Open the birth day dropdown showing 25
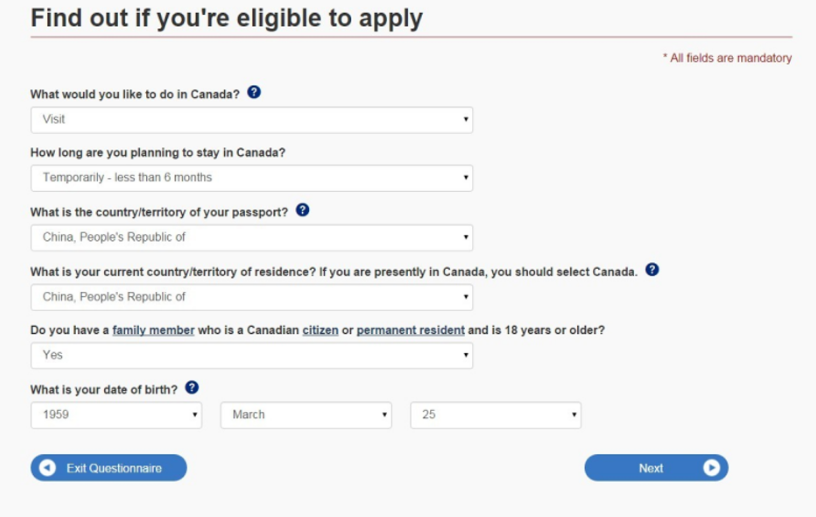Image resolution: width=816 pixels, height=517 pixels. coord(495,415)
